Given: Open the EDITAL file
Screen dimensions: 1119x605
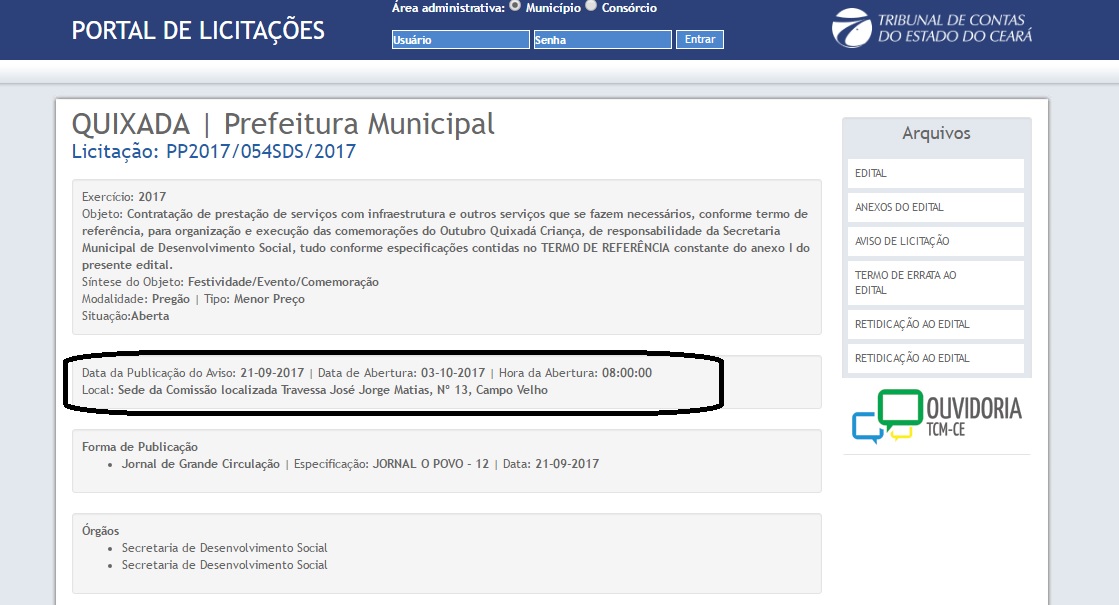Looking at the screenshot, I should tap(935, 173).
